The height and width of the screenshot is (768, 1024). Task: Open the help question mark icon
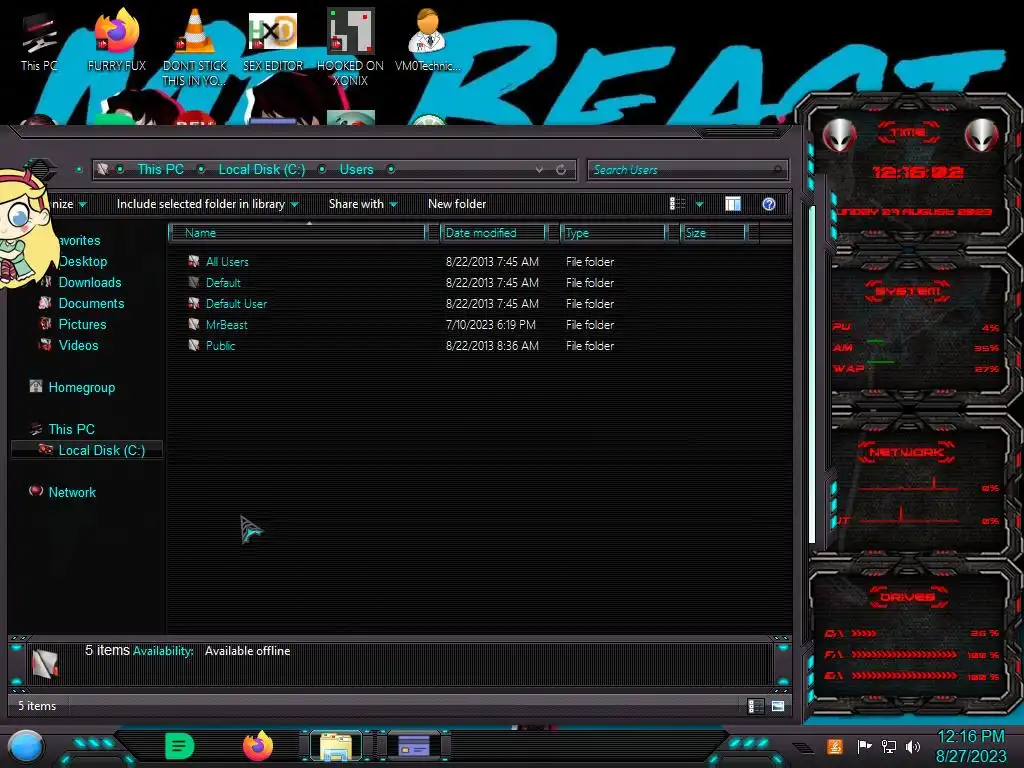point(769,204)
